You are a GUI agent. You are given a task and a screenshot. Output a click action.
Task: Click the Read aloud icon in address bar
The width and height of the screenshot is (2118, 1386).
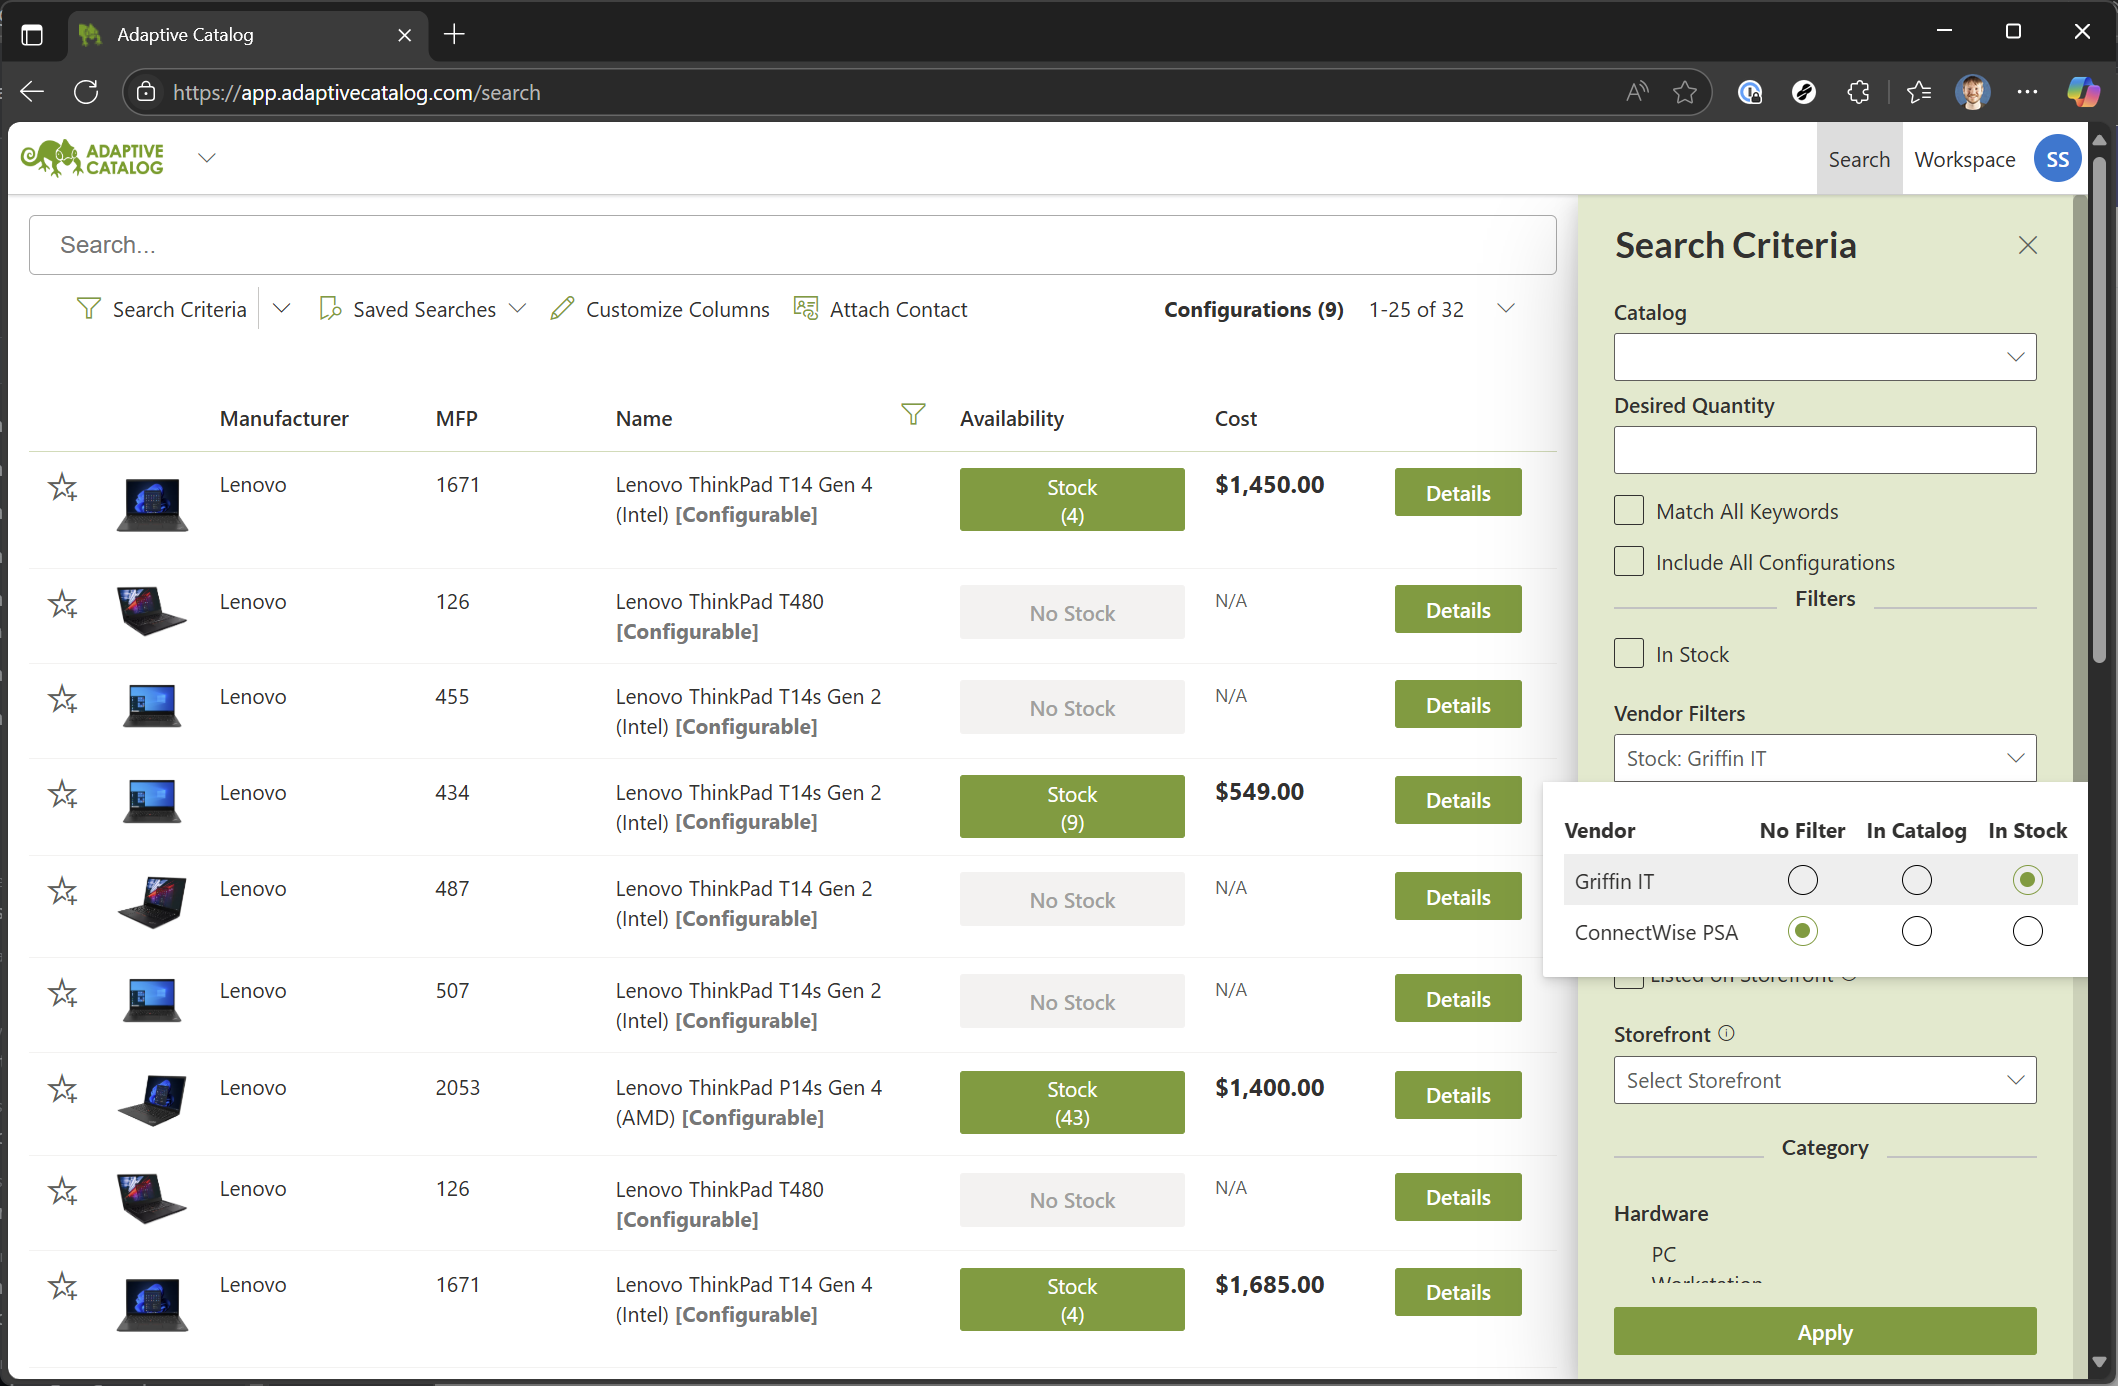pos(1637,92)
